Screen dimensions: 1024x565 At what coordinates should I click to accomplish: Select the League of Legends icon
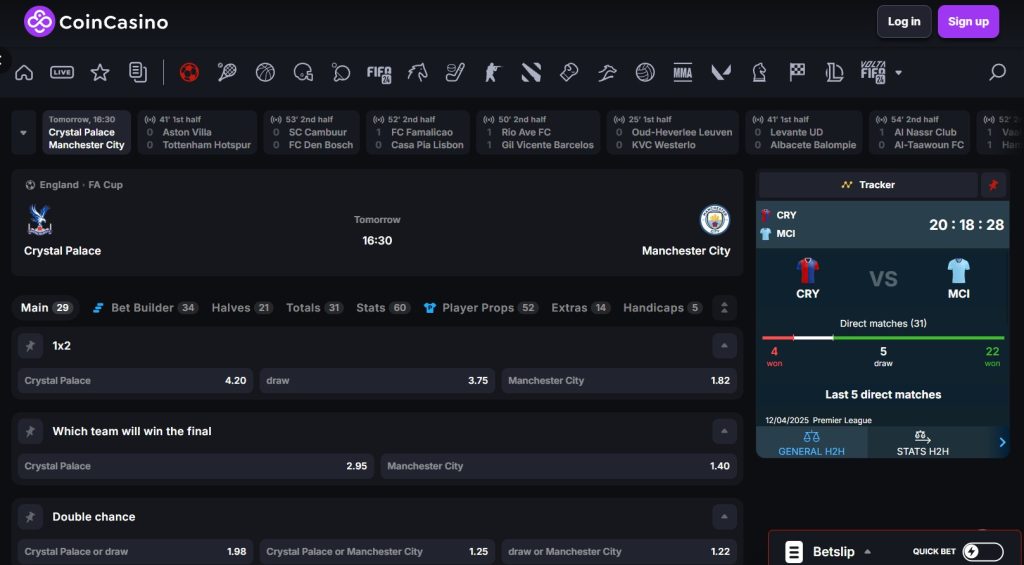[x=835, y=73]
